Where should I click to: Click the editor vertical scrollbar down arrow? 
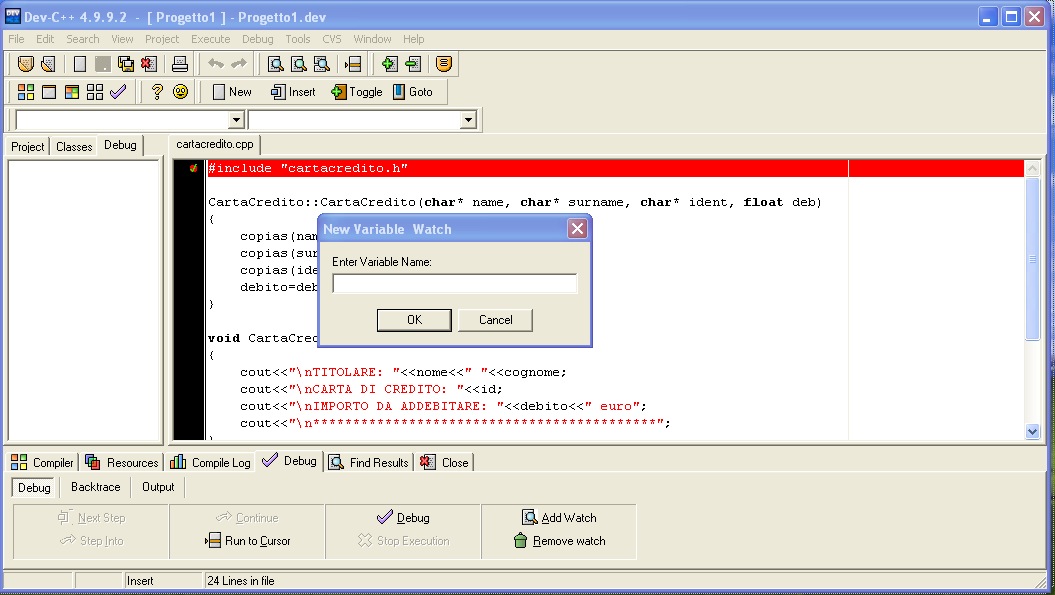[x=1033, y=432]
